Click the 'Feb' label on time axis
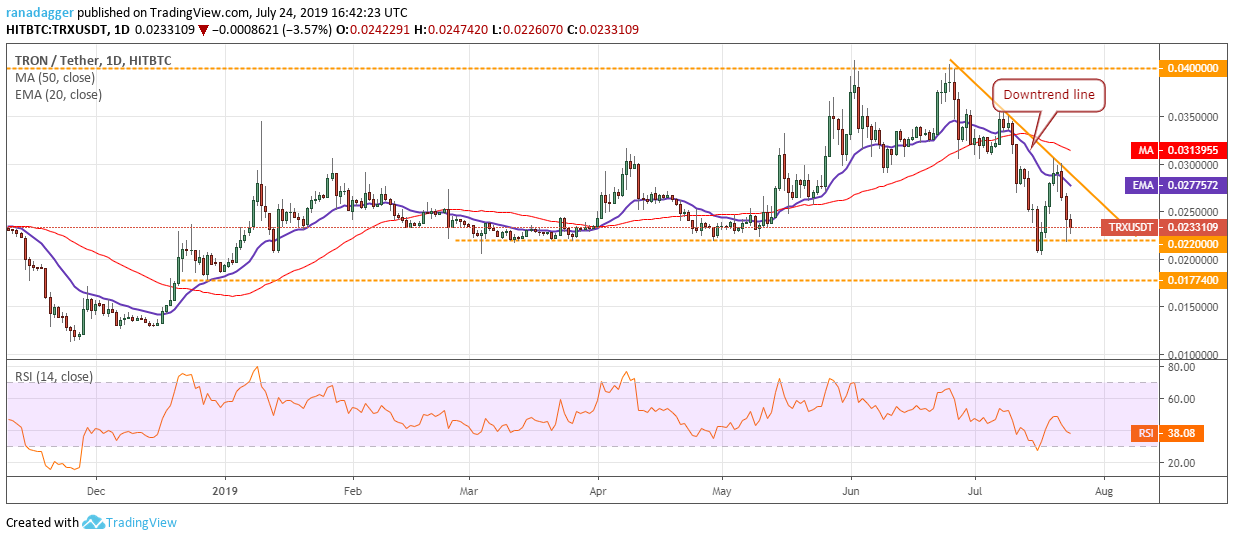The image size is (1234, 540). point(351,492)
